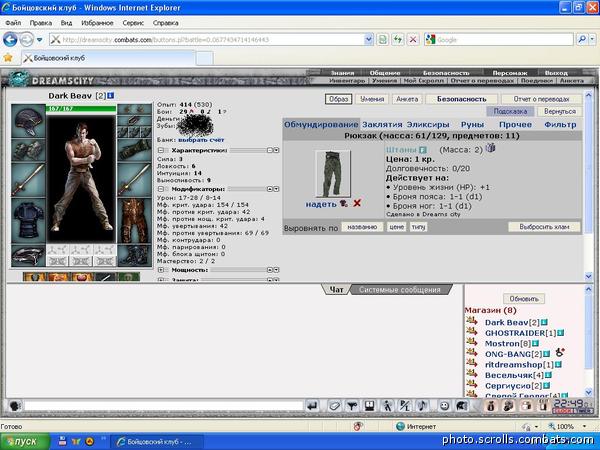Viewport: 600px width, 450px height.
Task: Click chat send enter-arrow icon
Action: (312, 406)
